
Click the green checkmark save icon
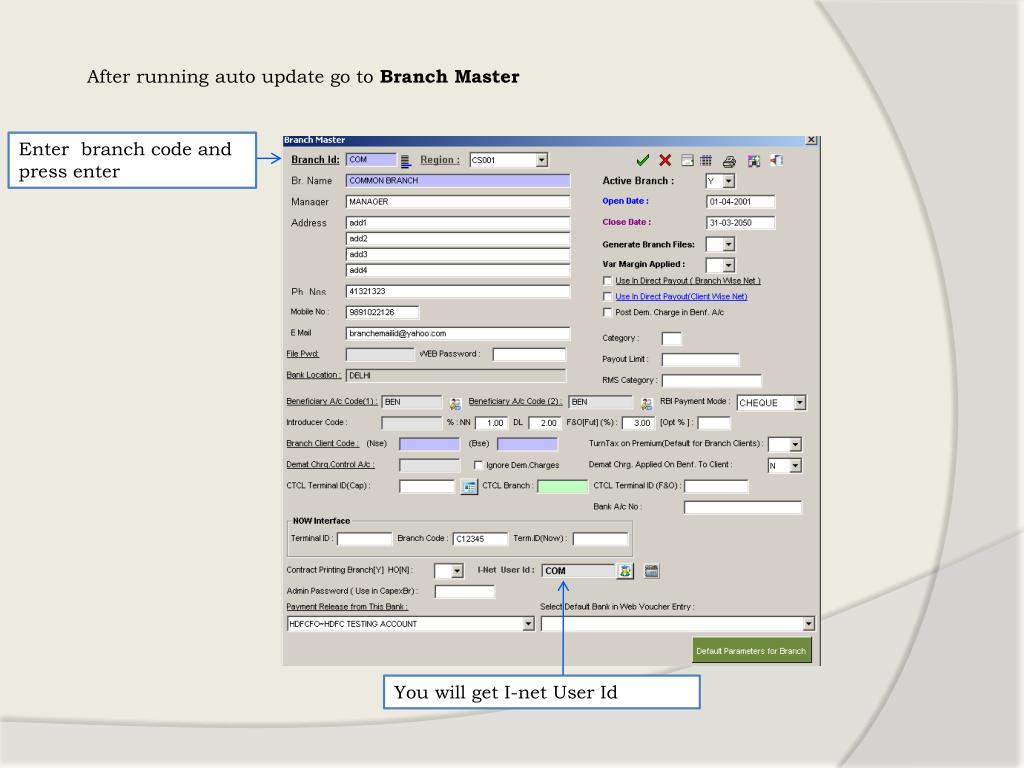point(643,161)
